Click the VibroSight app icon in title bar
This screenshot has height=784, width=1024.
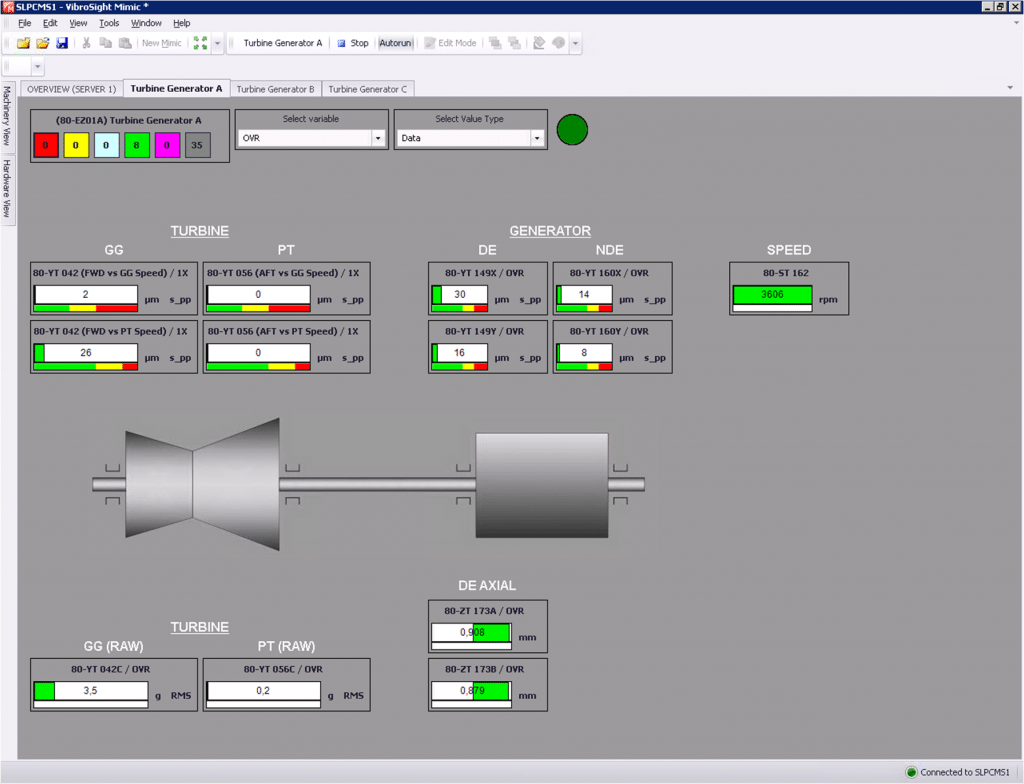point(8,6)
